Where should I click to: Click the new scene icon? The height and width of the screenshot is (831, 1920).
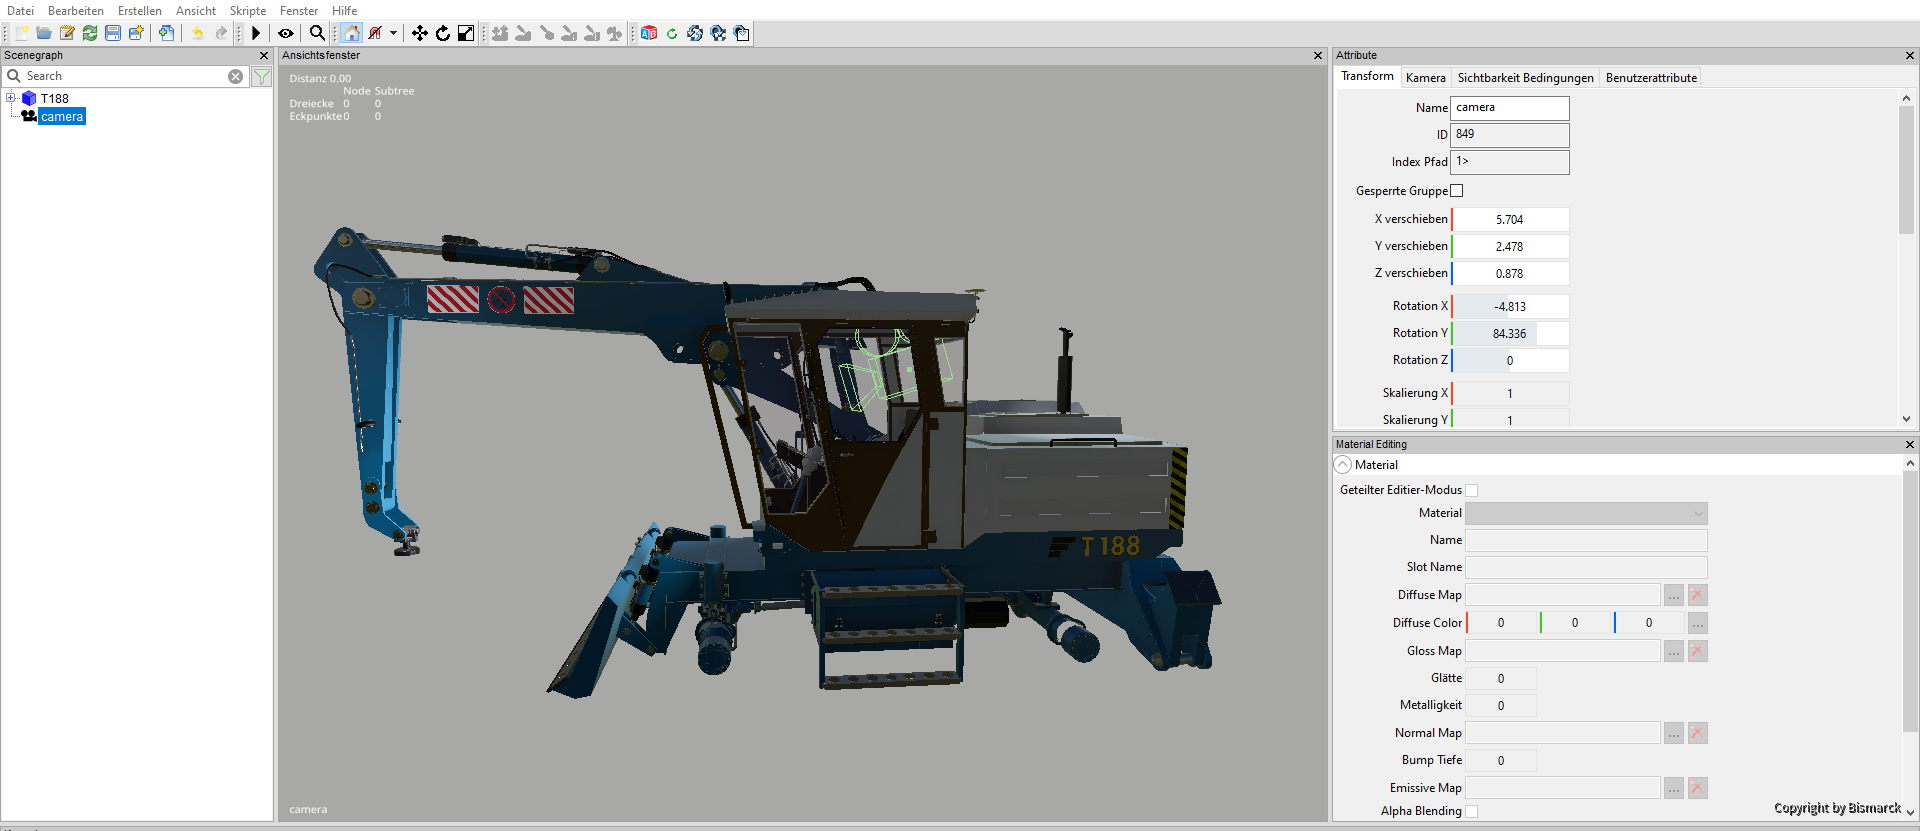(x=21, y=33)
